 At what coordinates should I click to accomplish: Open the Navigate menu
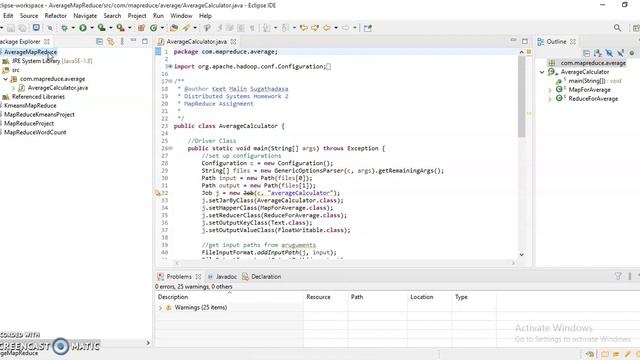(85, 16)
